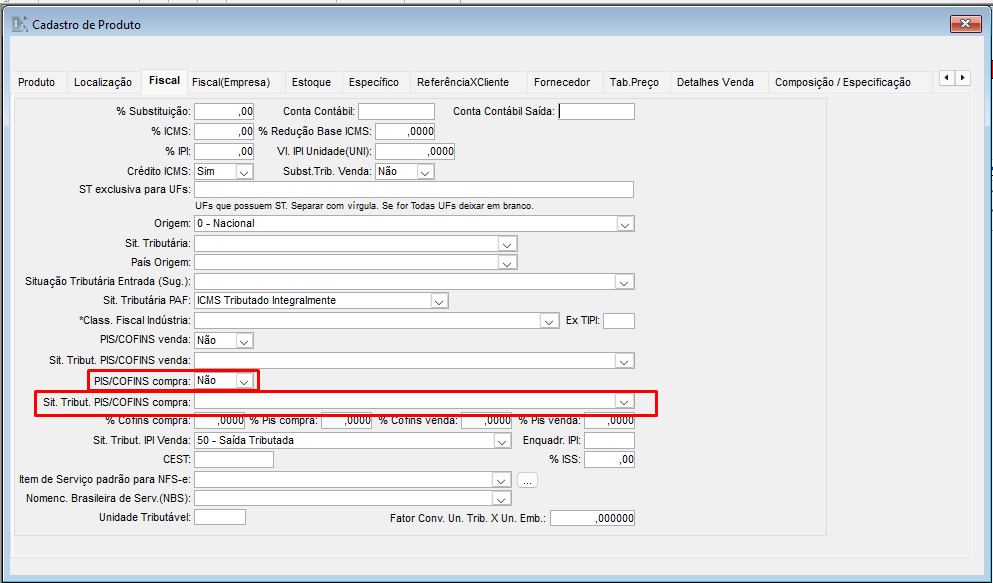This screenshot has width=993, height=583.
Task: Click the CEST input field
Action: click(x=233, y=460)
